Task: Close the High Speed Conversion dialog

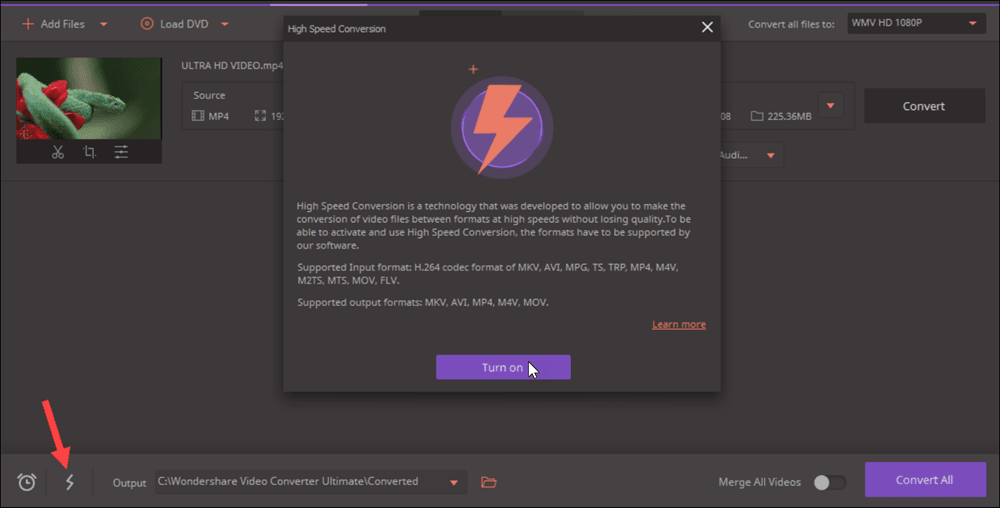Action: pos(707,27)
